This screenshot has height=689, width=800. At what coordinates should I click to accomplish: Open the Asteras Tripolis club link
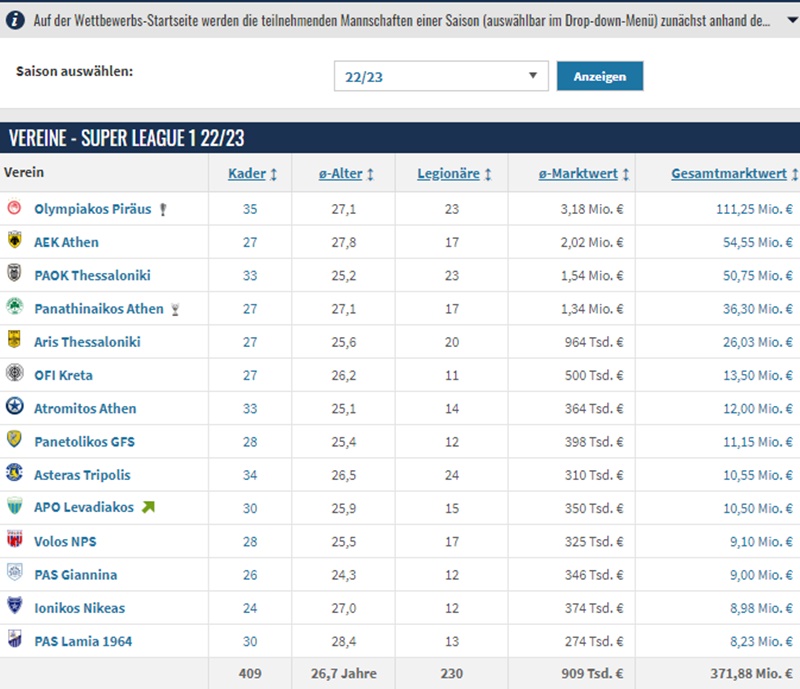click(x=82, y=475)
